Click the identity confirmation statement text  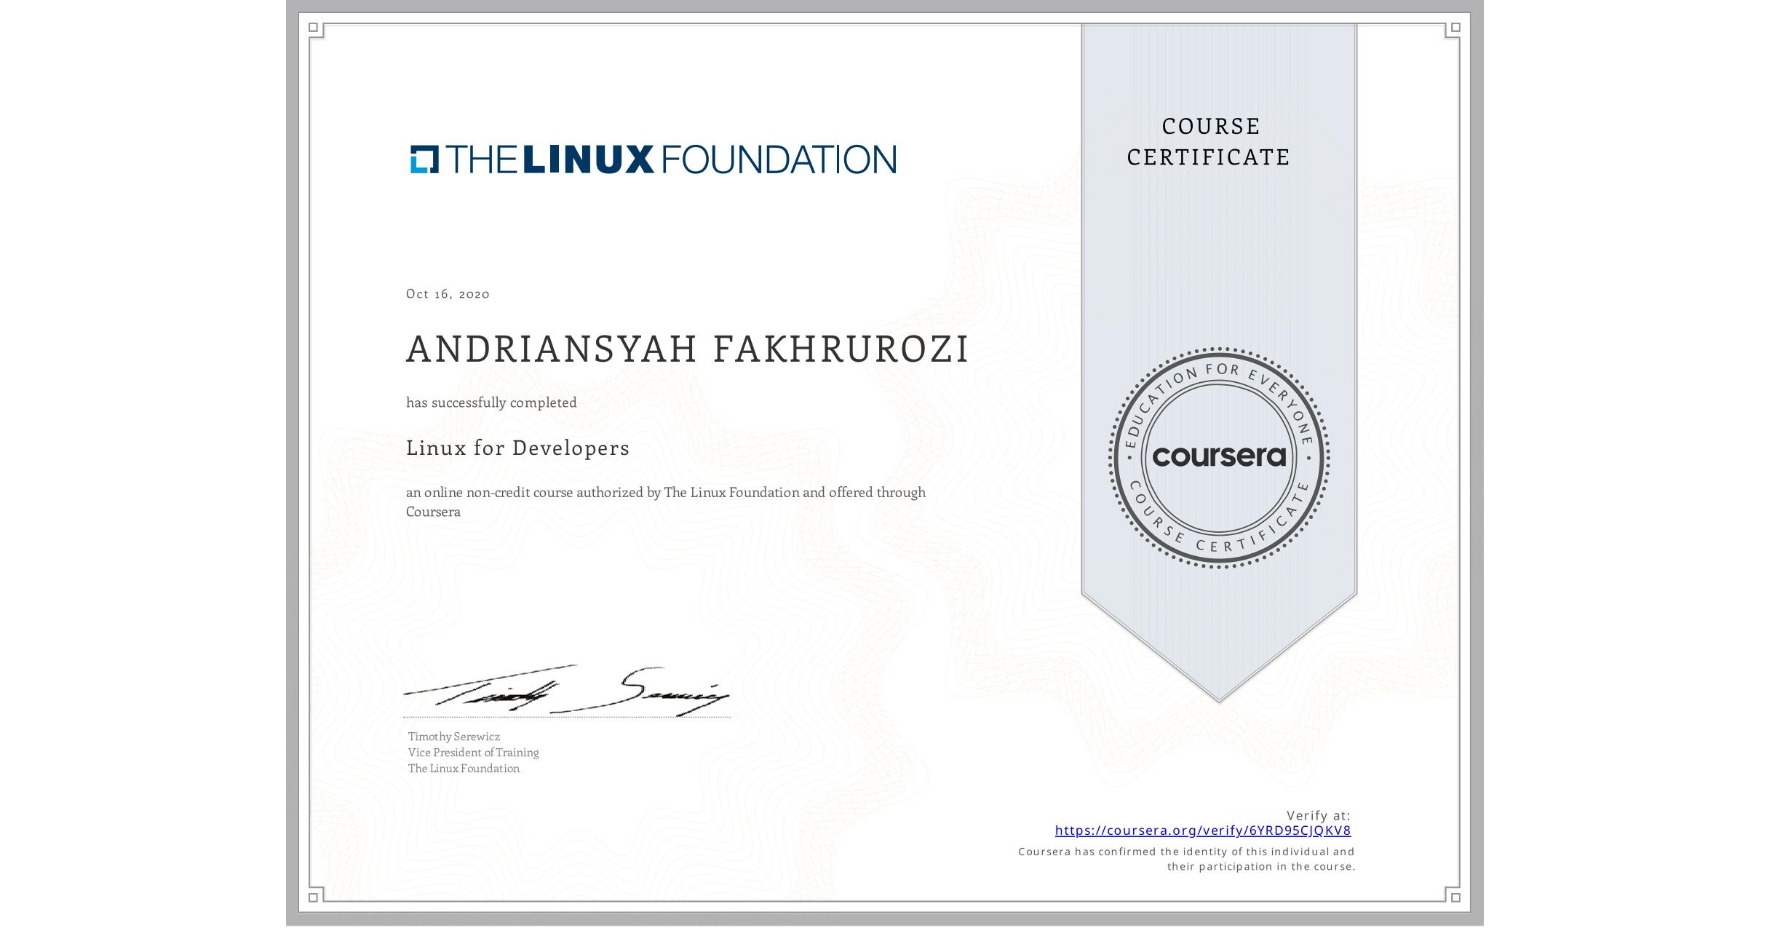tap(1185, 858)
